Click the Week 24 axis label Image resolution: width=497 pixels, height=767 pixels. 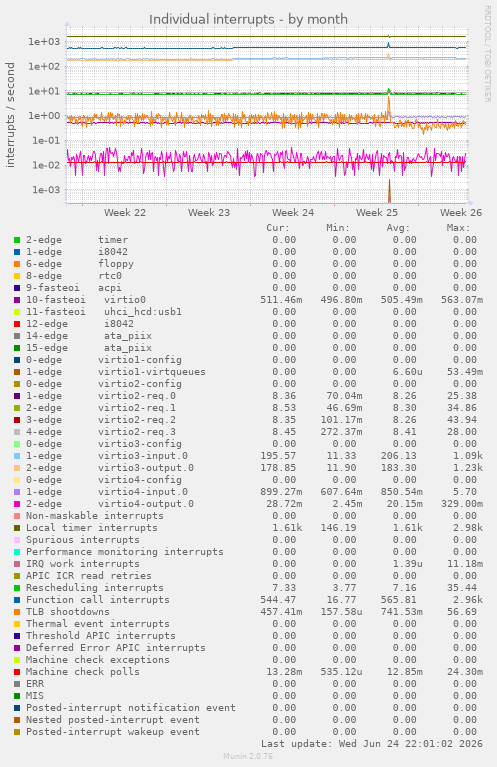[293, 213]
